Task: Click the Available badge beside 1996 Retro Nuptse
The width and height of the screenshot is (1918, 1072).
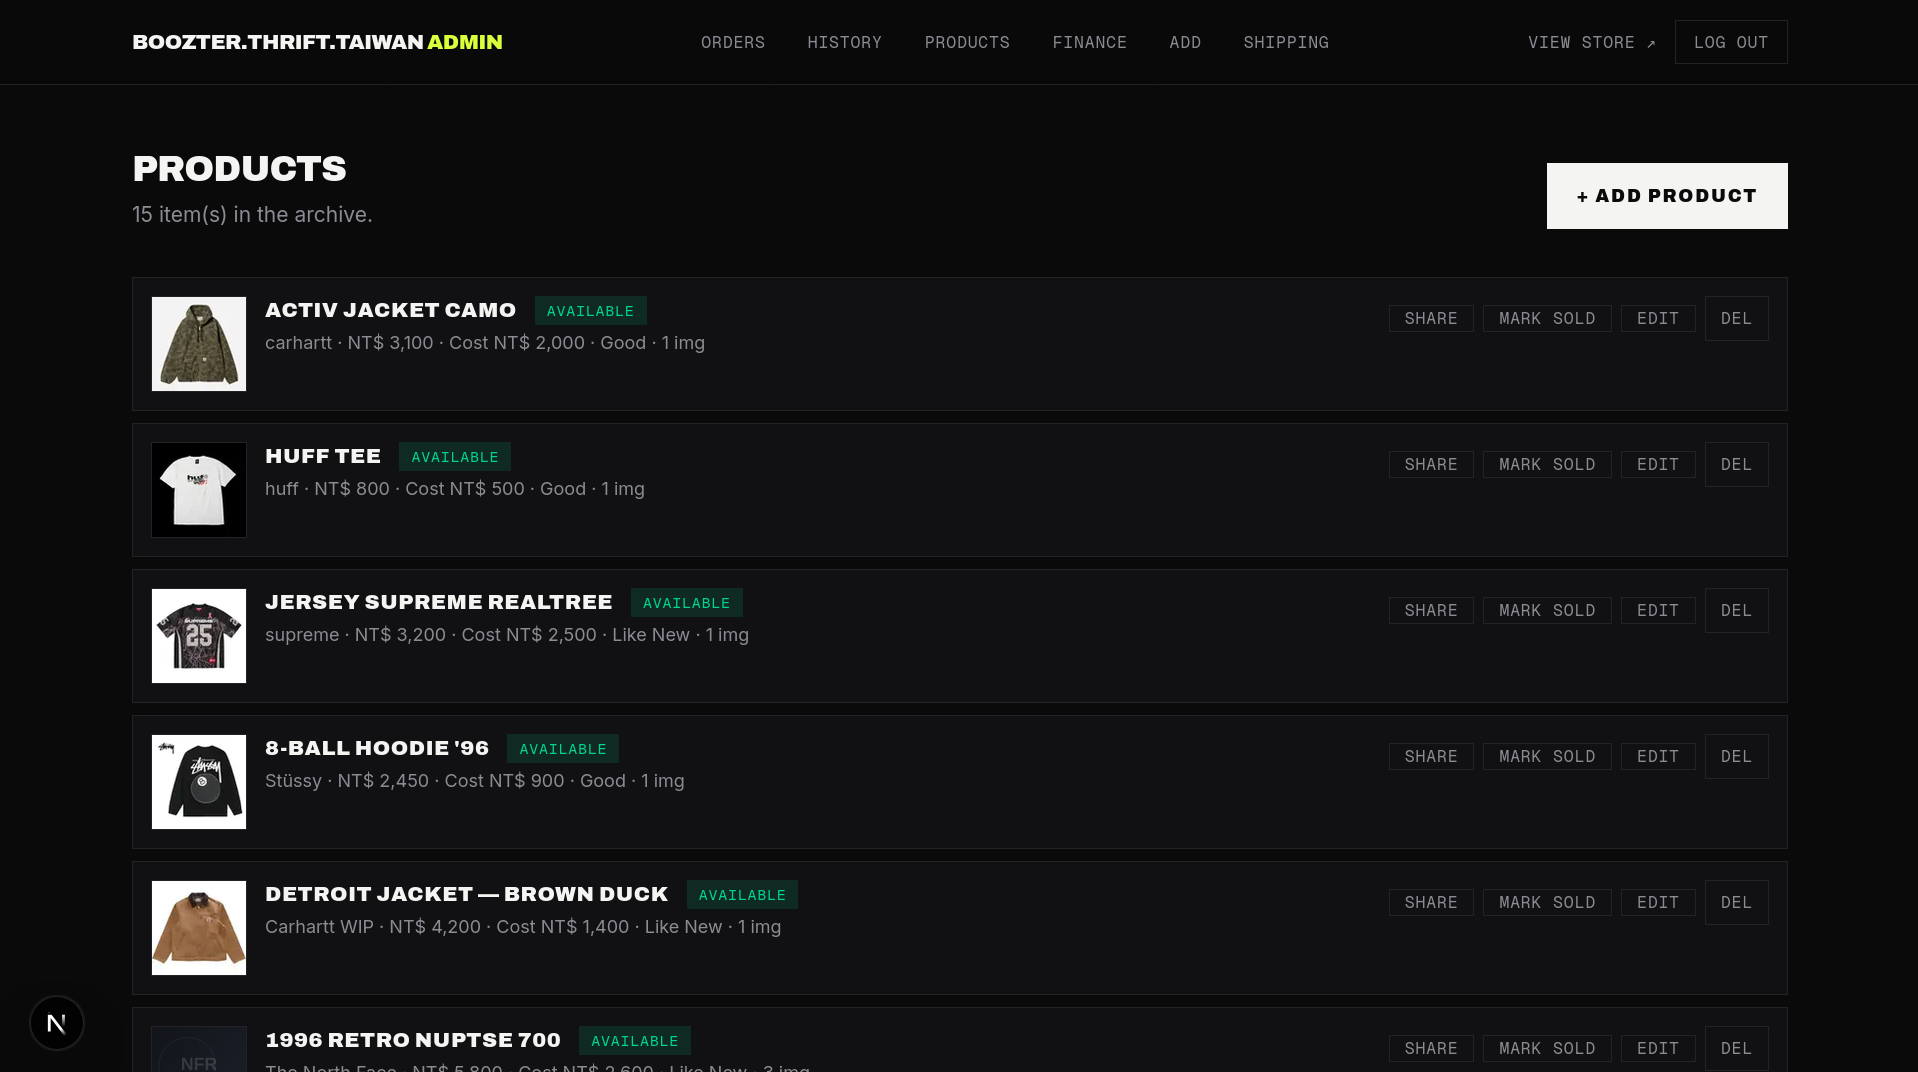Action: (635, 1041)
